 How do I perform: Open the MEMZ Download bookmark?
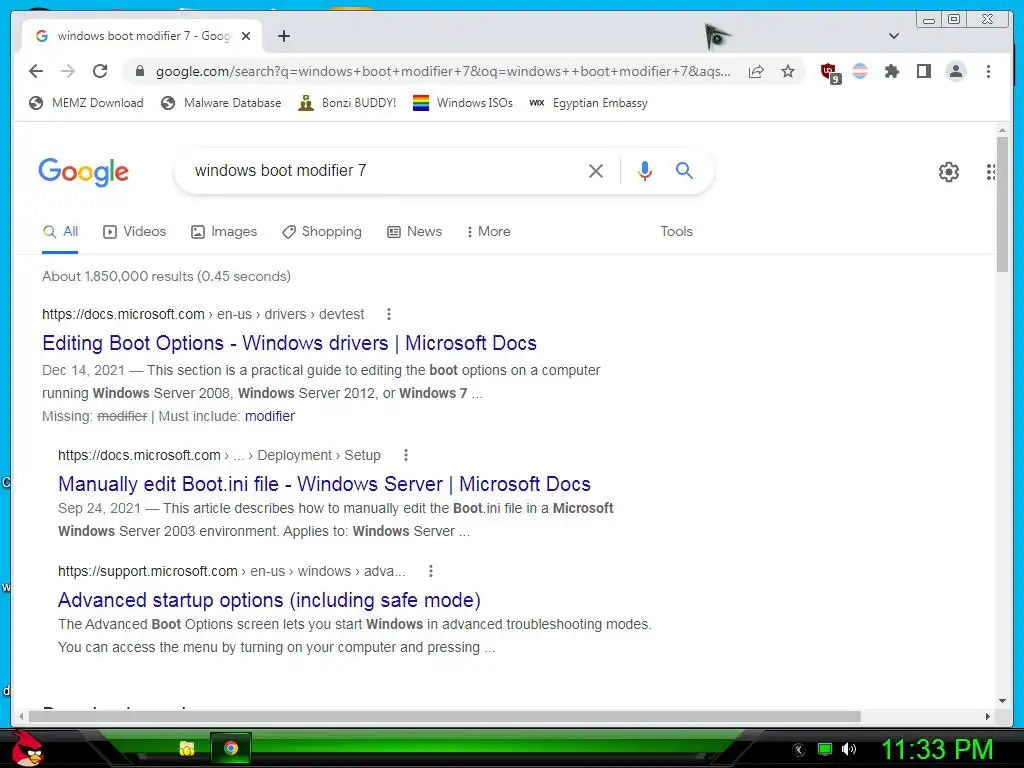pyautogui.click(x=86, y=103)
